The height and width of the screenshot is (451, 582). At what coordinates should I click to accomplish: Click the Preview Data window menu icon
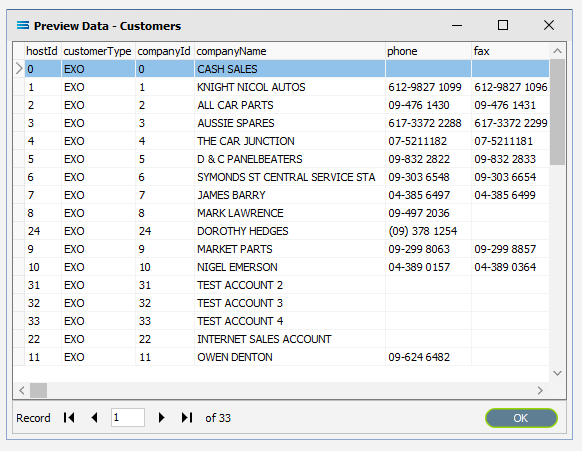(x=23, y=25)
